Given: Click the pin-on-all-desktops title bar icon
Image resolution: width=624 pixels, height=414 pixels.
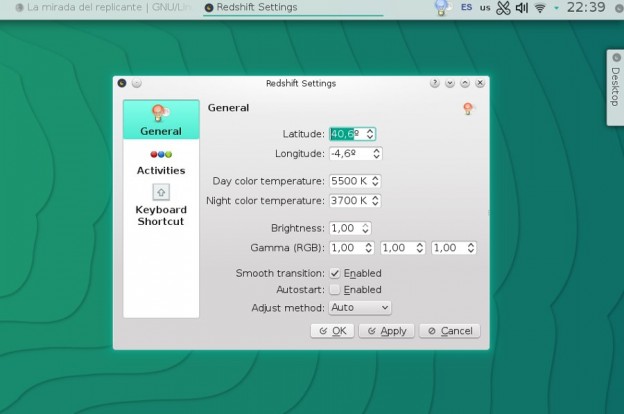Looking at the screenshot, I should (136, 83).
